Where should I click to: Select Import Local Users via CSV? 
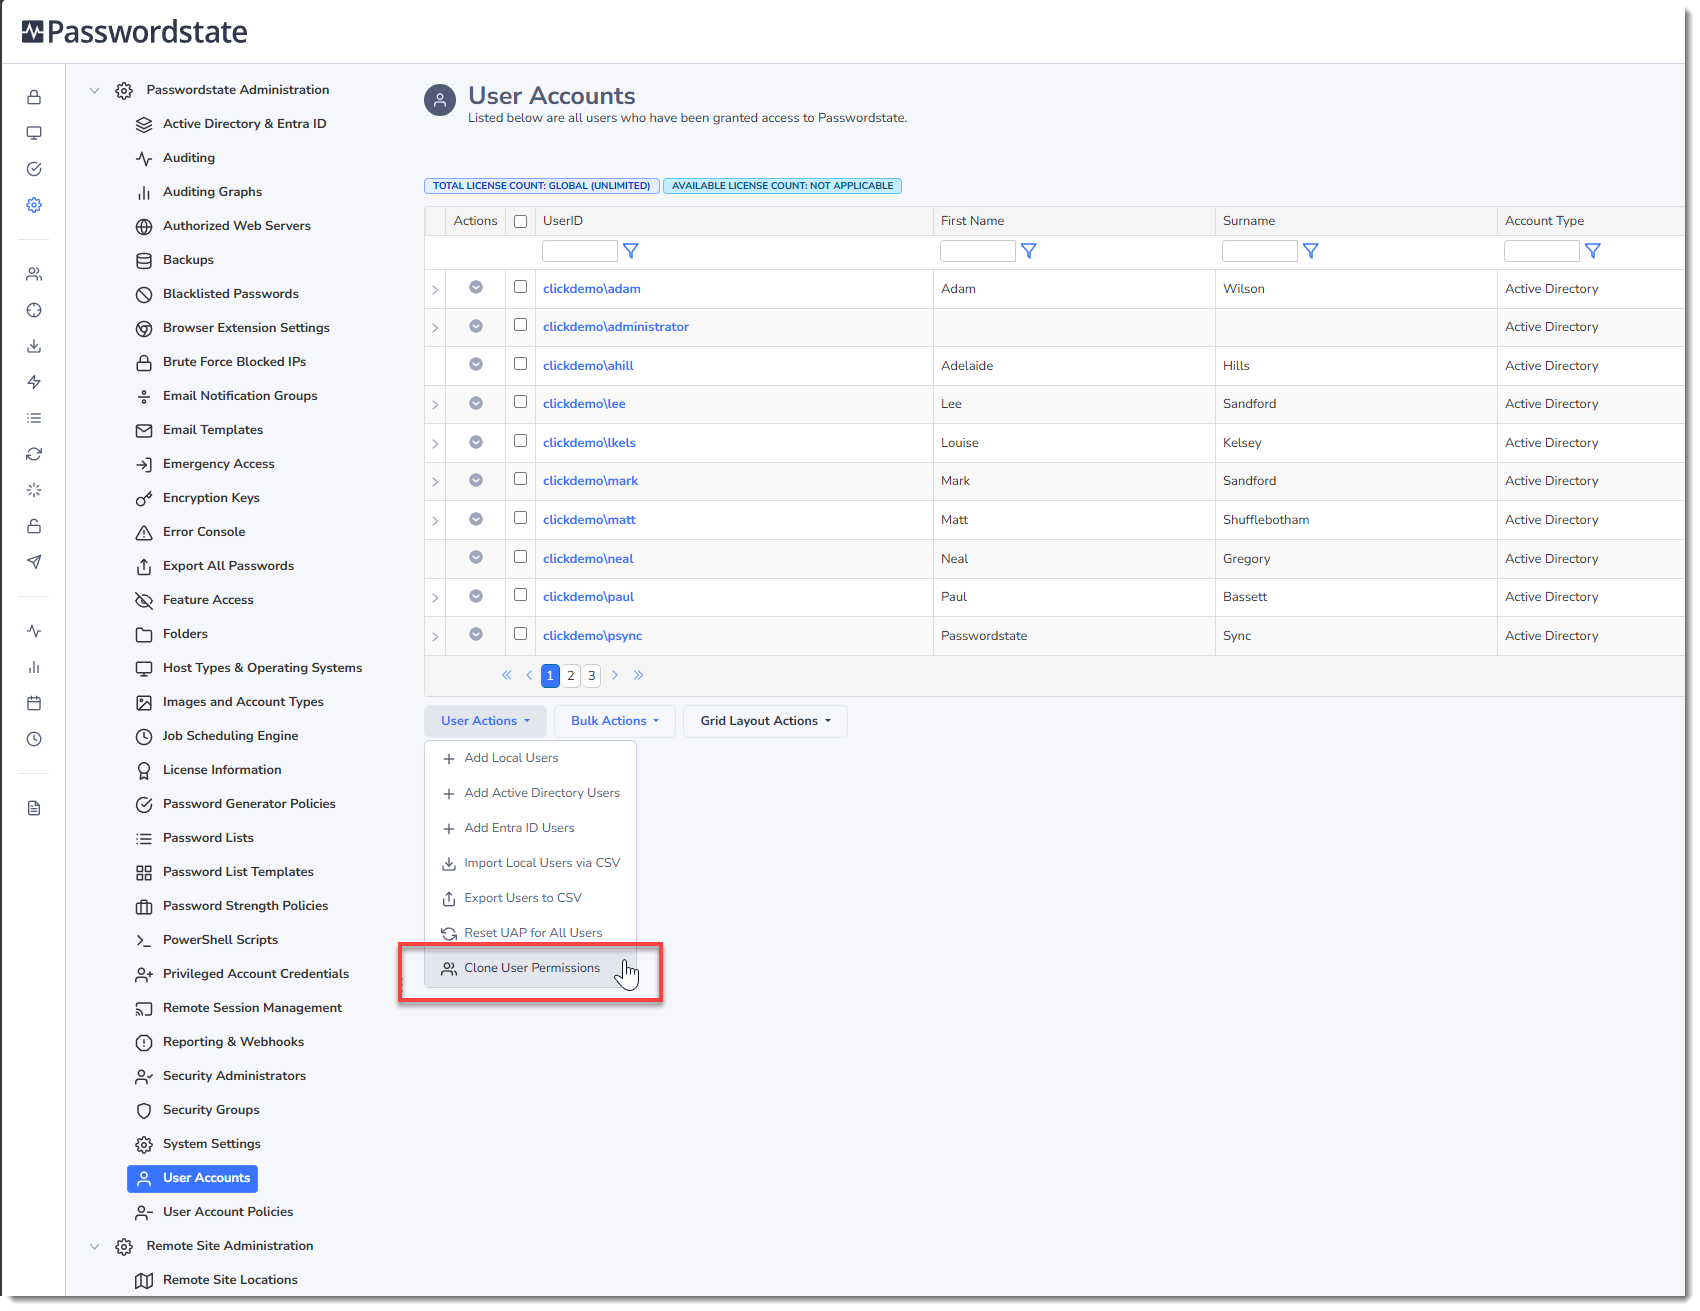(x=530, y=863)
